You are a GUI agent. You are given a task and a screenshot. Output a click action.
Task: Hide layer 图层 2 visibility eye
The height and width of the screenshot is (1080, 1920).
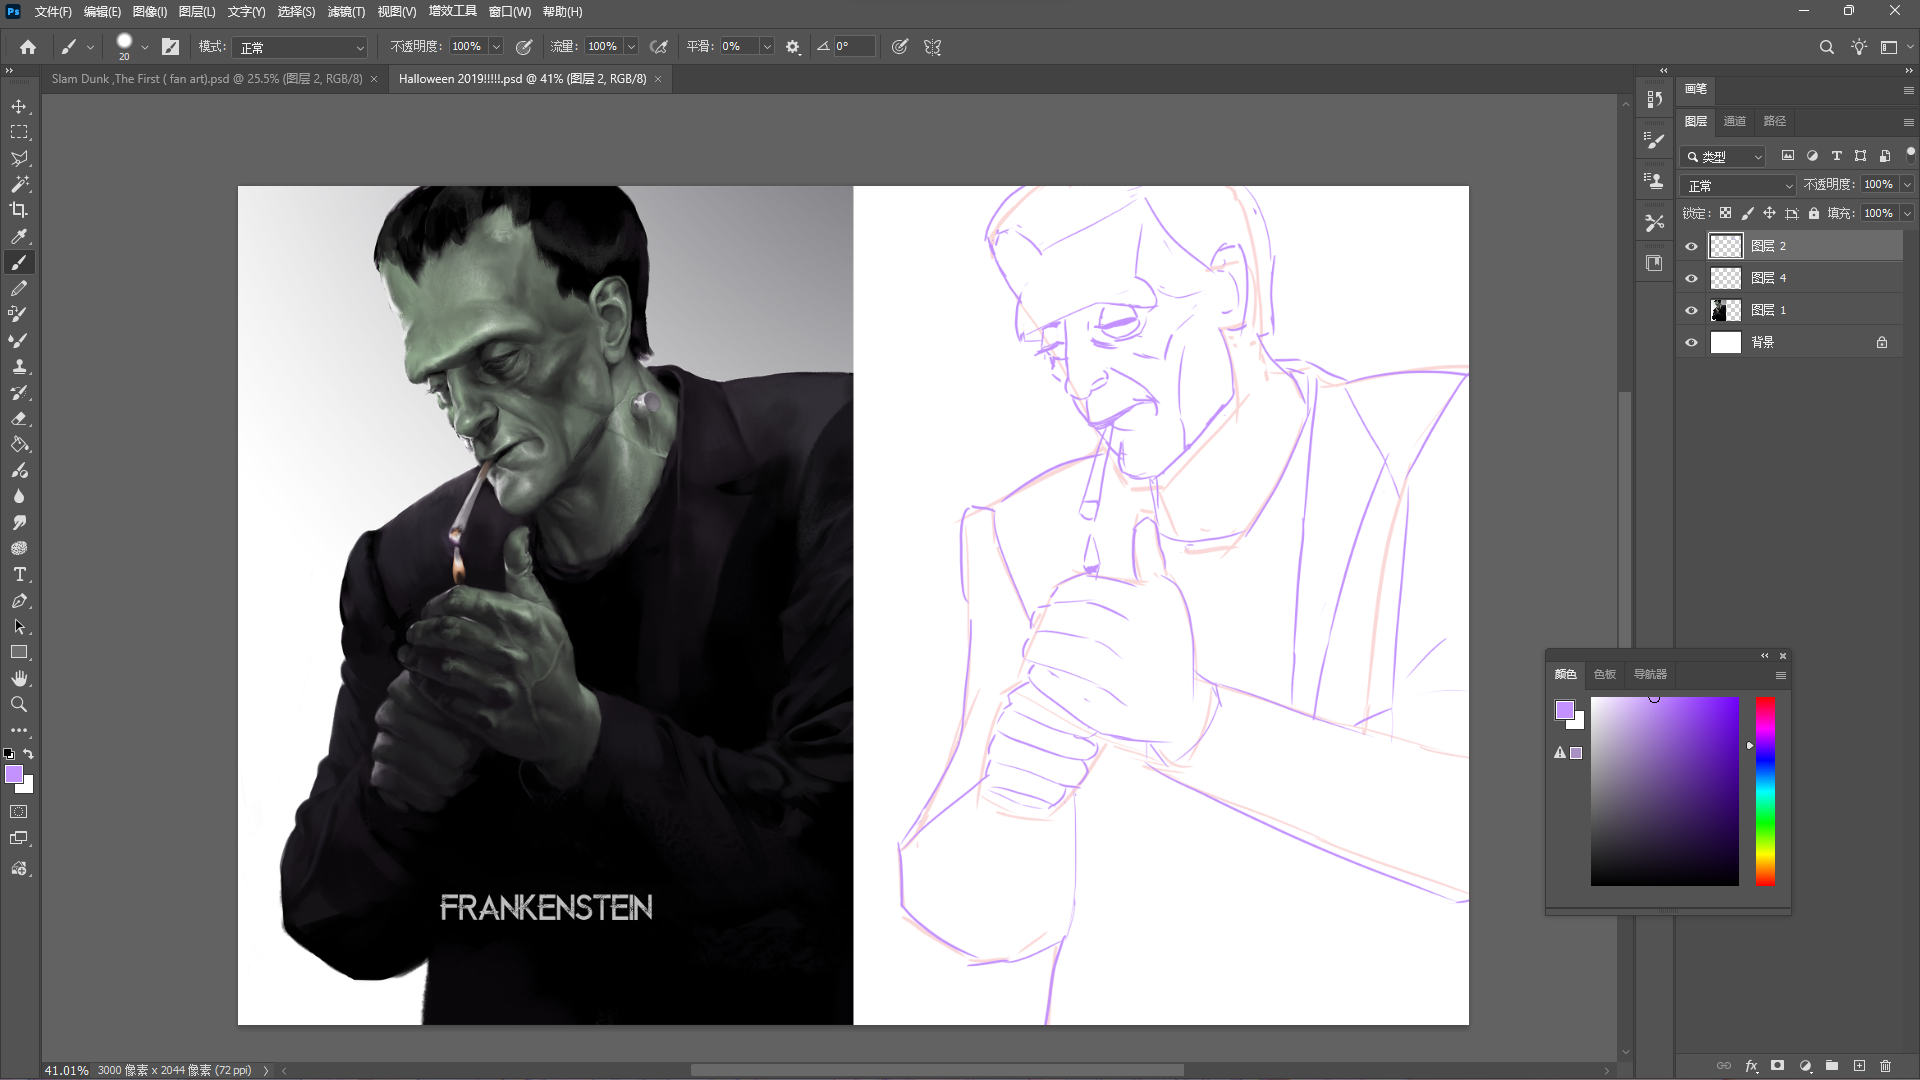pos(1692,246)
